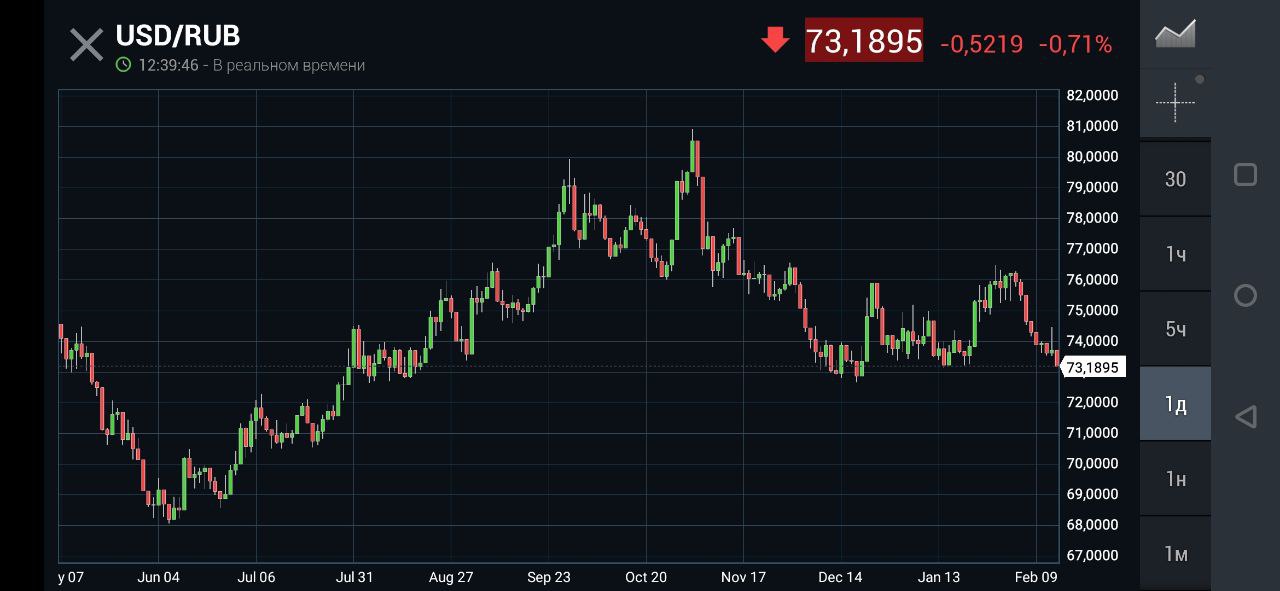Close the USD/RUB chart with the X icon
The height and width of the screenshot is (591, 1280).
86,45
